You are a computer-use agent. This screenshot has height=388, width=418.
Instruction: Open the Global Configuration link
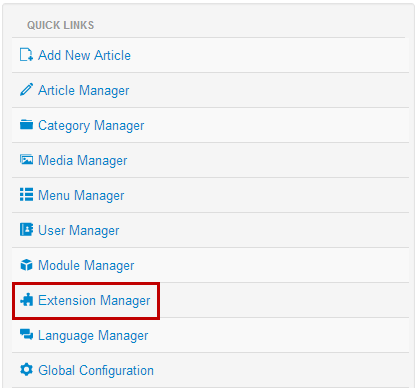click(96, 371)
